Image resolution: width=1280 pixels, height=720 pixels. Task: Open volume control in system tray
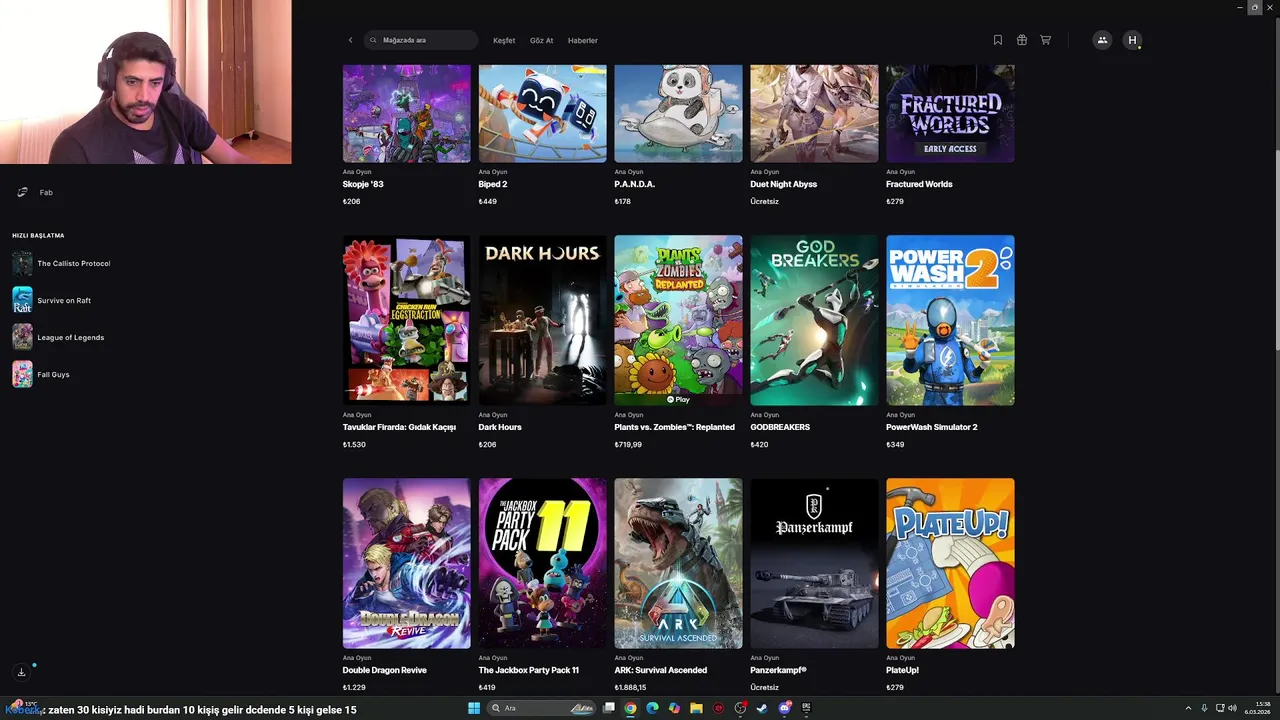1232,708
